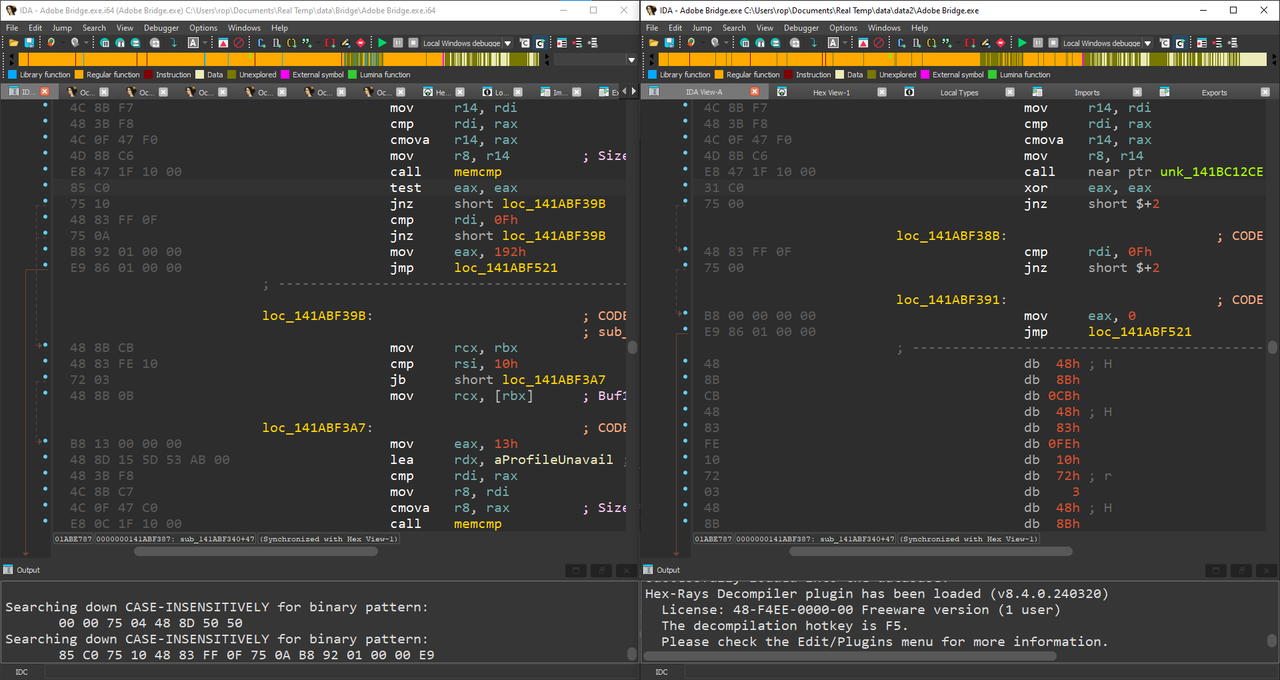Click the teal down-arrow jump icon in left window
This screenshot has height=680, width=1280.
tap(173, 43)
